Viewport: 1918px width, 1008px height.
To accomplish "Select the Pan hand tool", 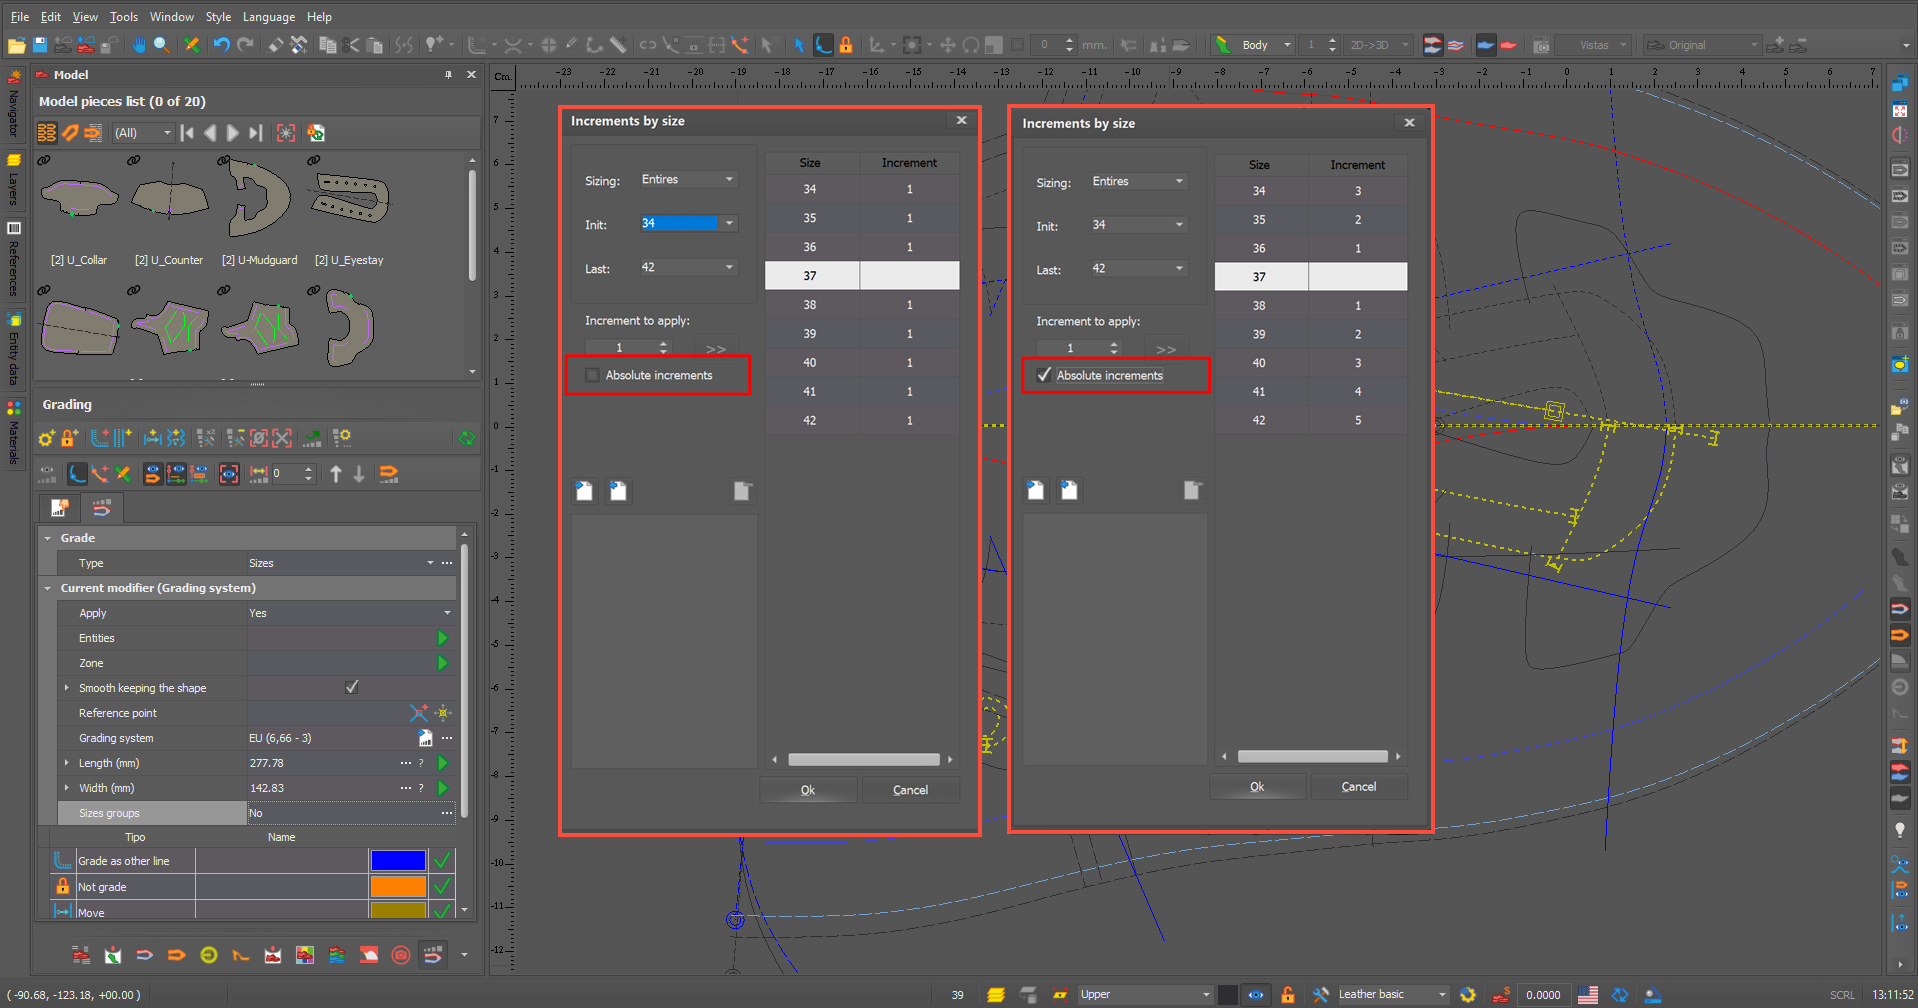I will 138,45.
